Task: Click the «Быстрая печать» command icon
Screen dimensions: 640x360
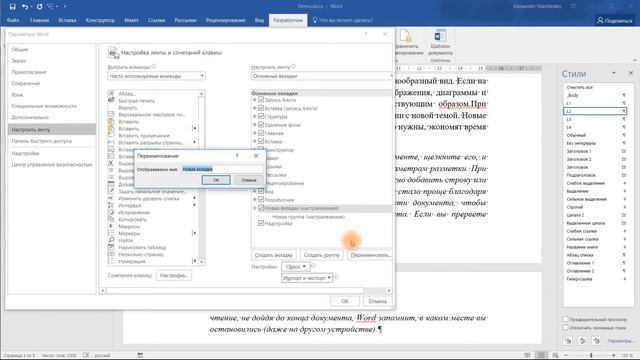Action: pyautogui.click(x=111, y=100)
